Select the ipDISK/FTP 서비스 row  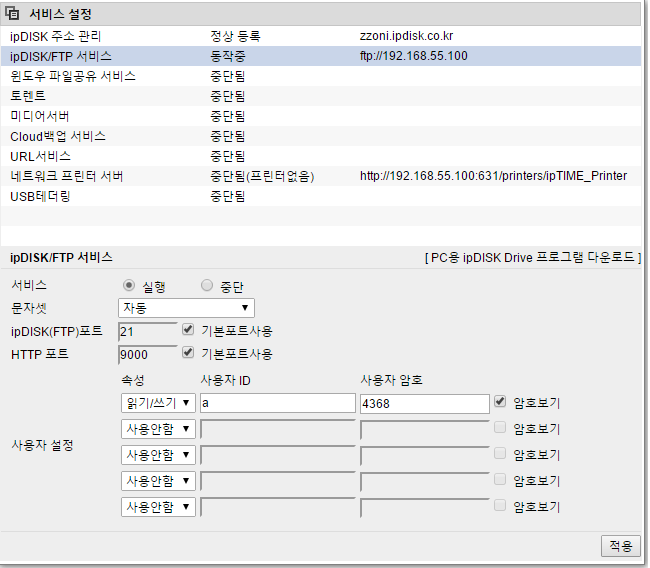pos(321,56)
